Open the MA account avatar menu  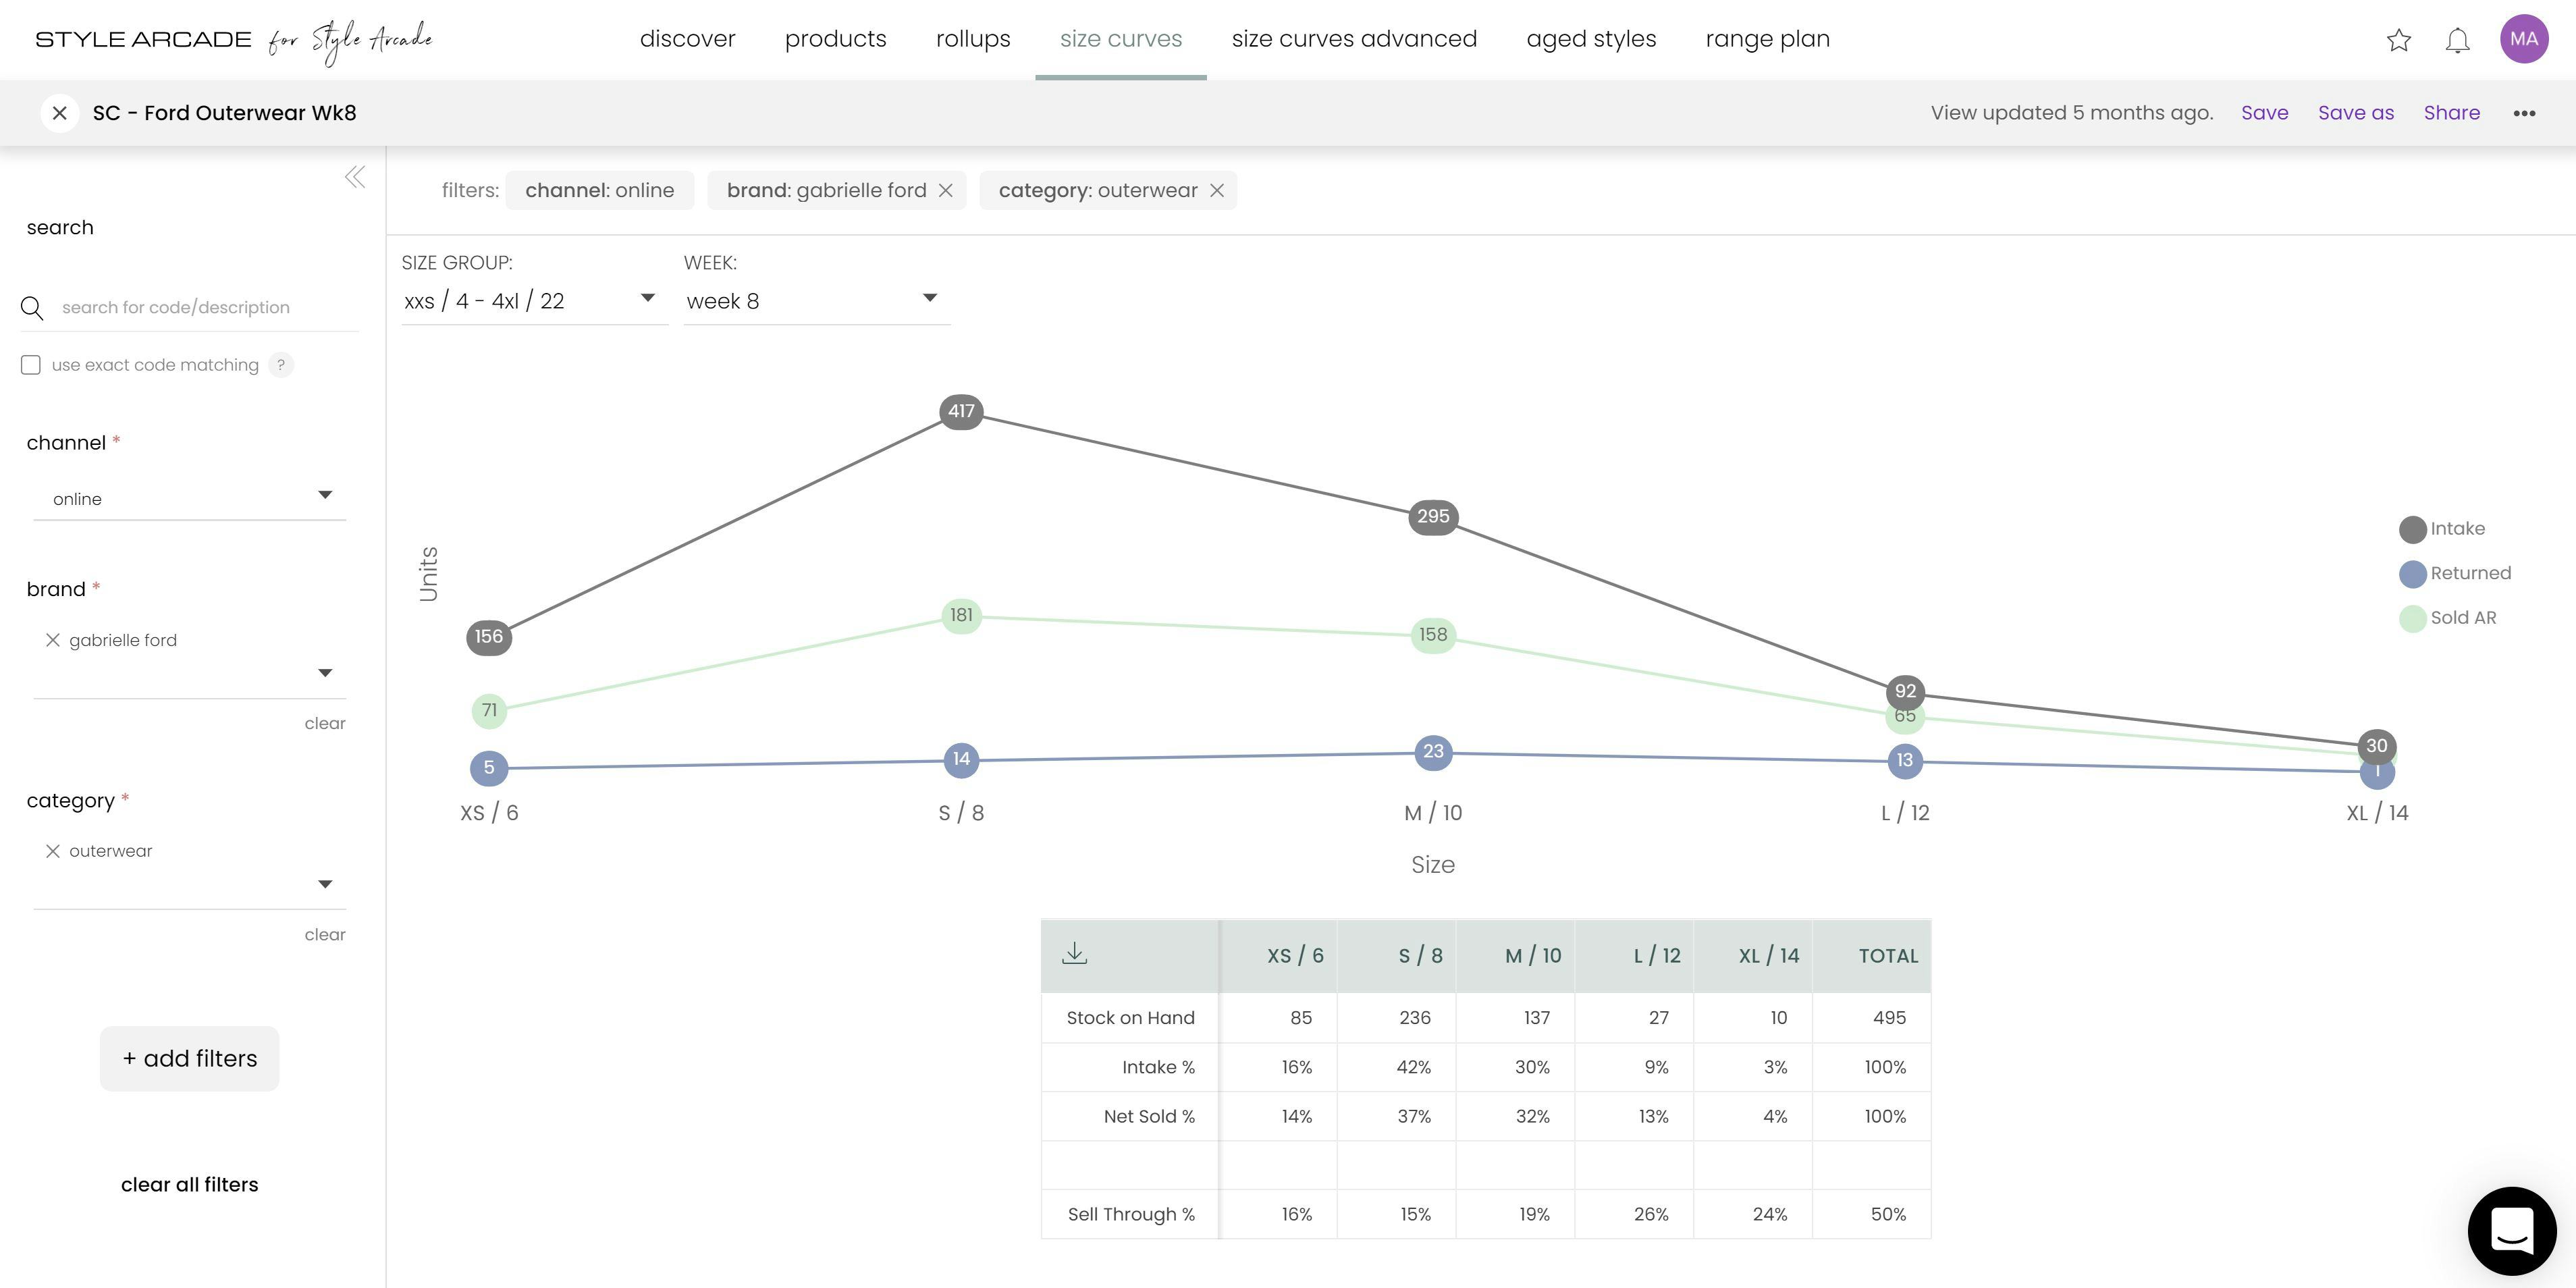2524,40
